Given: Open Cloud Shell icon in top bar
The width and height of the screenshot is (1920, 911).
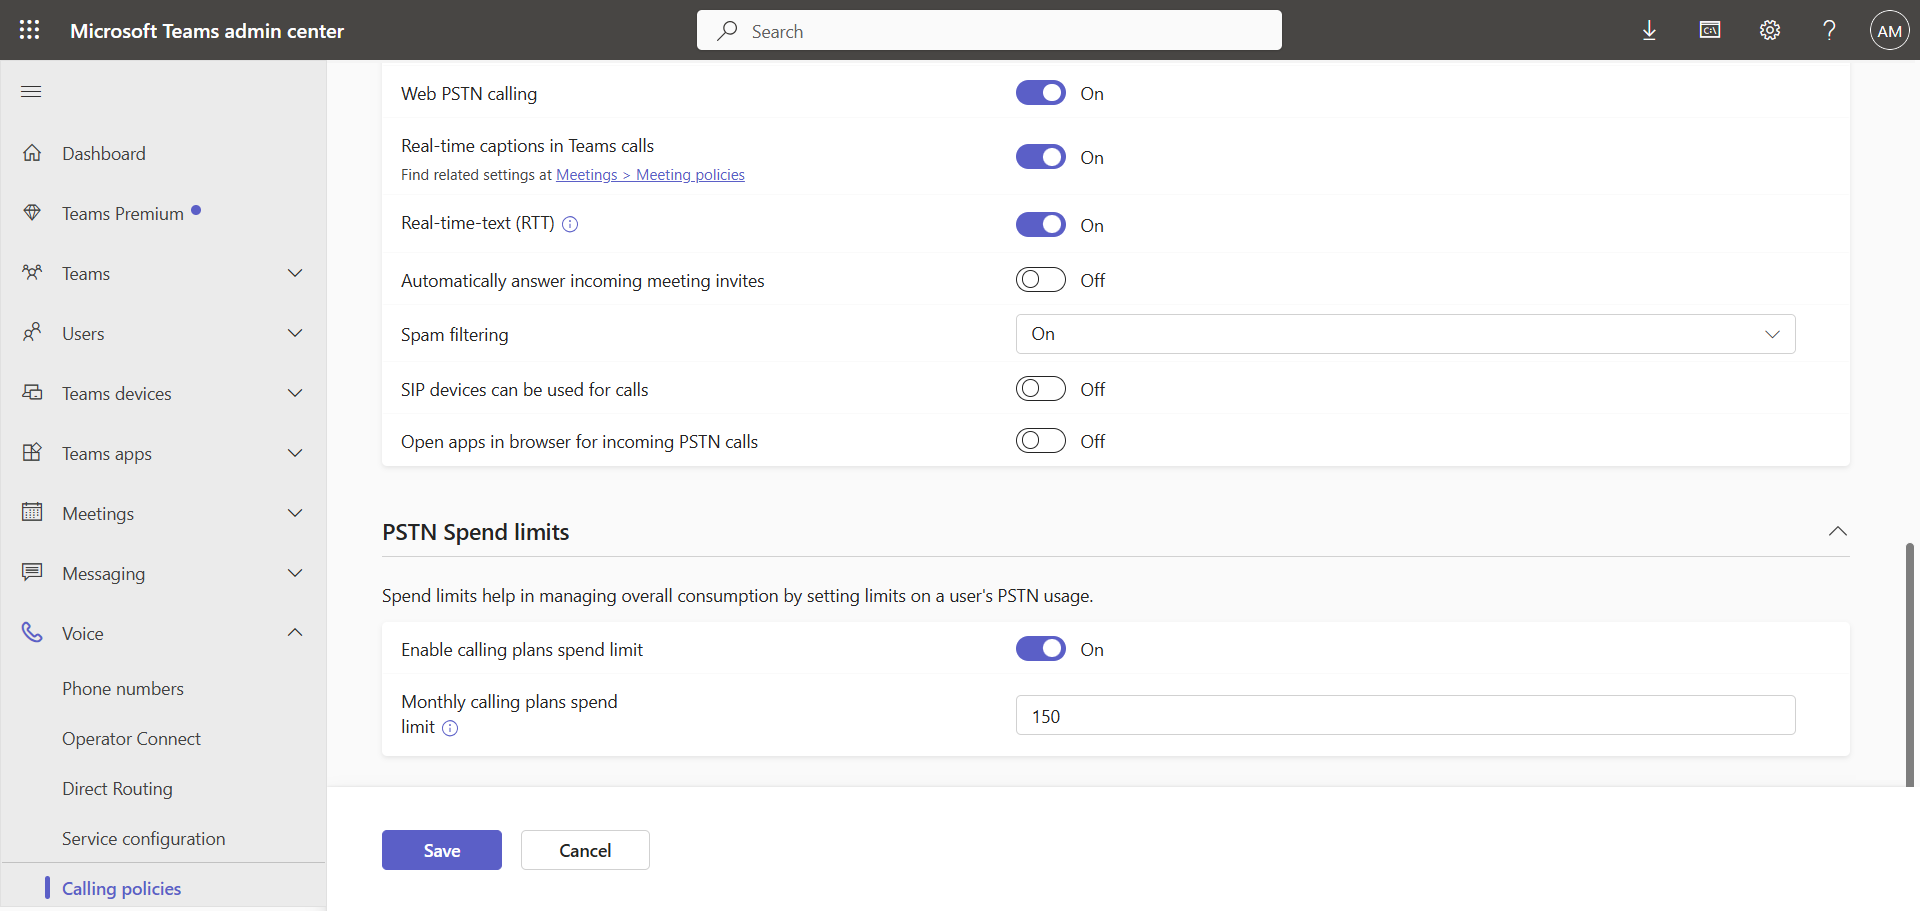Looking at the screenshot, I should (x=1709, y=30).
